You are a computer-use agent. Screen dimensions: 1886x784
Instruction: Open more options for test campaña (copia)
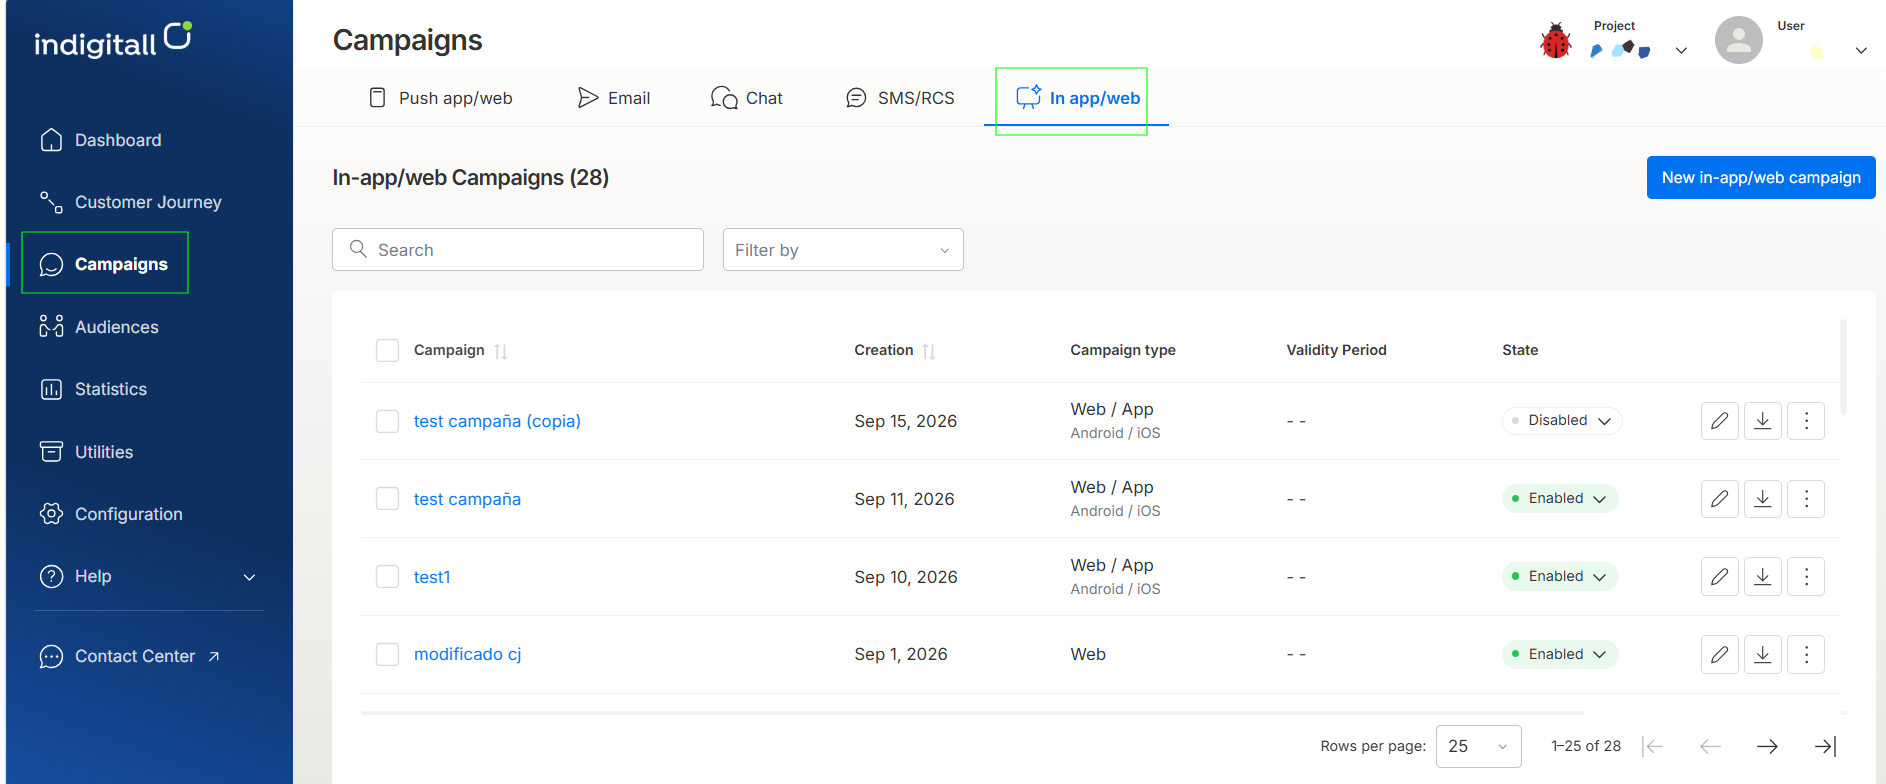pyautogui.click(x=1806, y=421)
